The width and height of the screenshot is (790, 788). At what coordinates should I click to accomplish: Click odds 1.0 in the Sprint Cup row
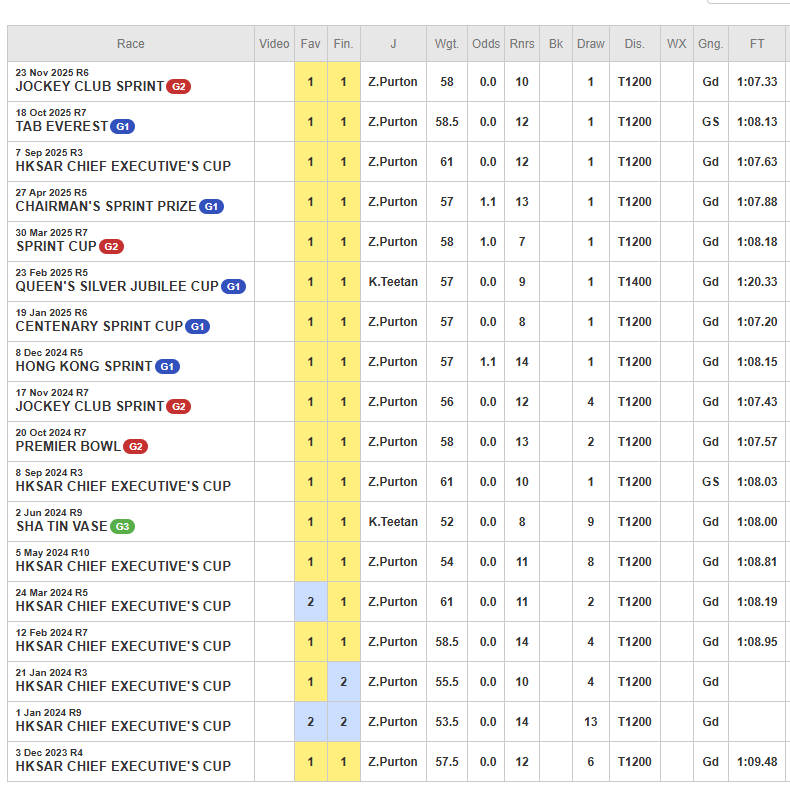pos(488,242)
